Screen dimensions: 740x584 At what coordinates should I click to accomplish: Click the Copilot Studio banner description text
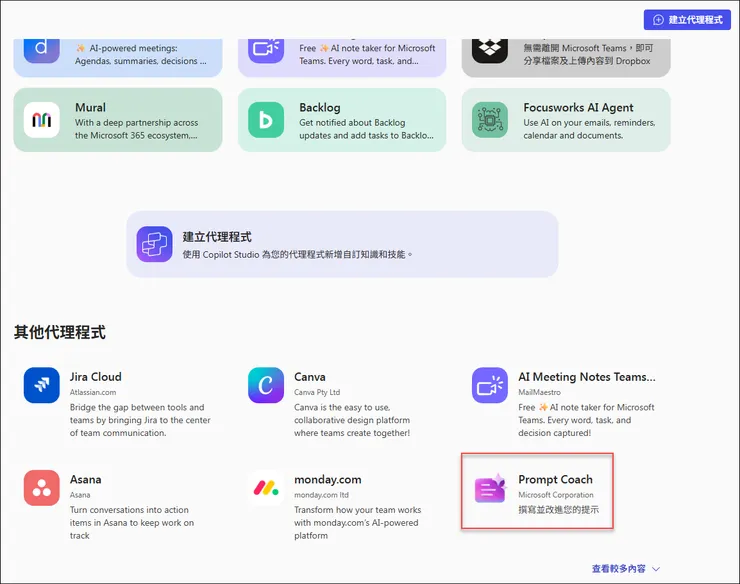click(297, 254)
